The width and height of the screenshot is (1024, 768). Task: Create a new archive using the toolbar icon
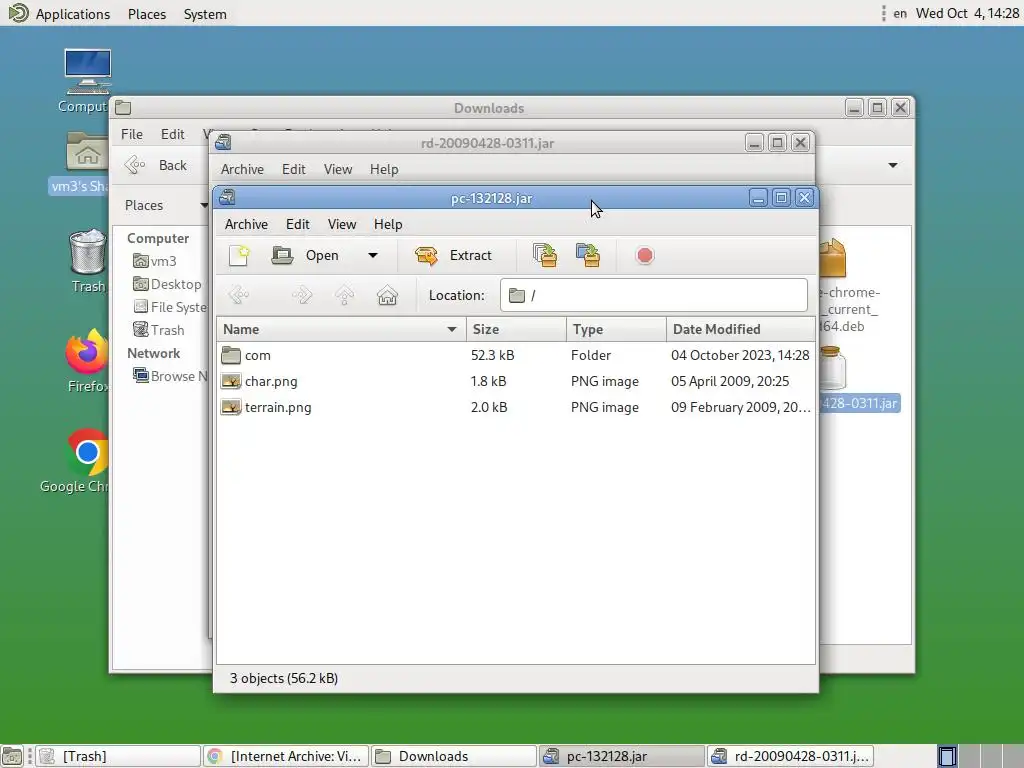tap(239, 255)
